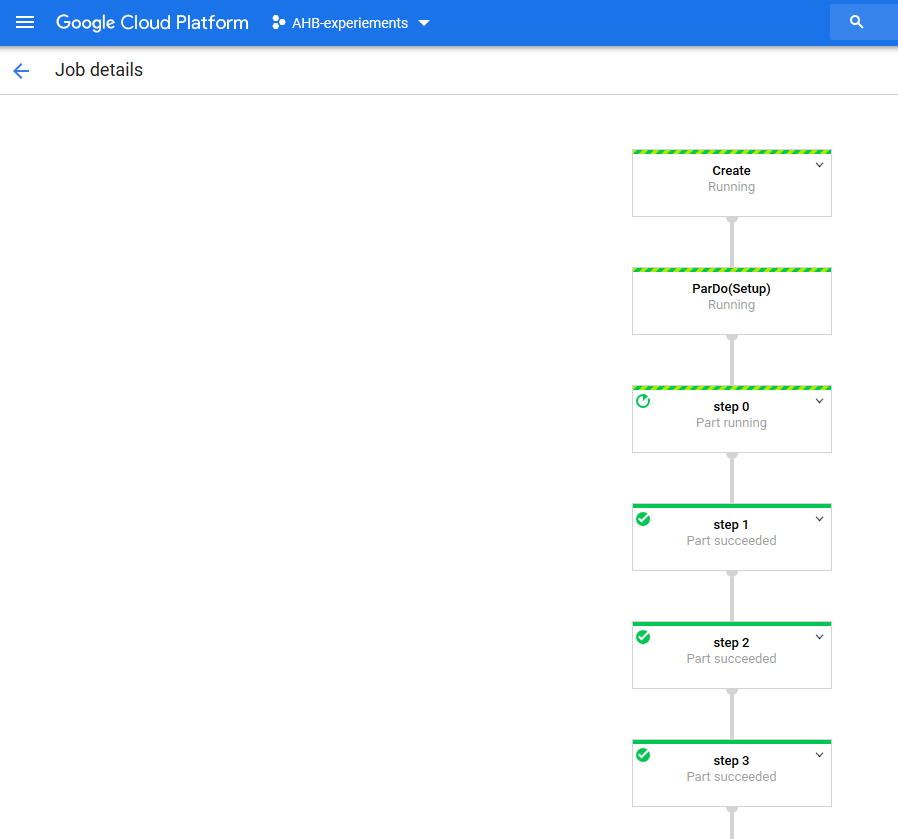Expand the step 2 node chevron
This screenshot has width=898, height=839.
(820, 637)
